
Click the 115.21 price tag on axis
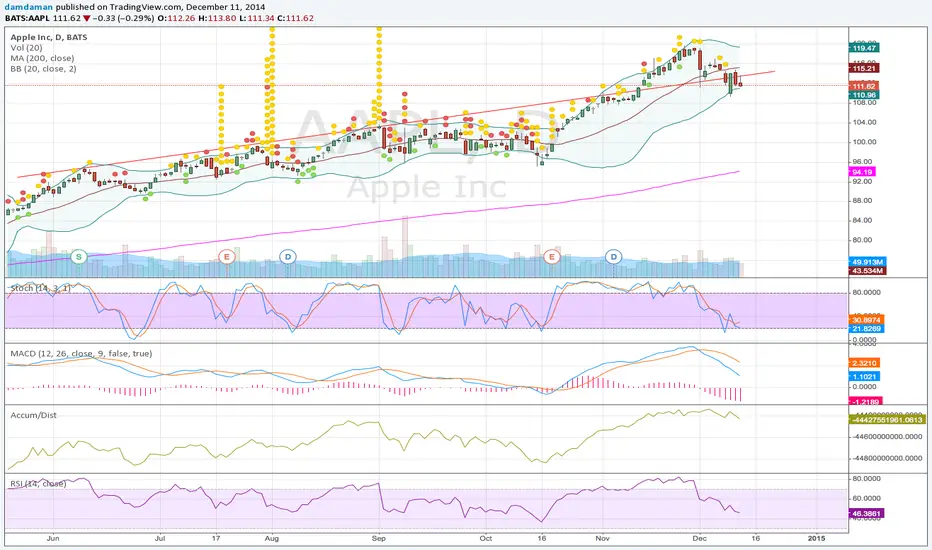[x=864, y=68]
